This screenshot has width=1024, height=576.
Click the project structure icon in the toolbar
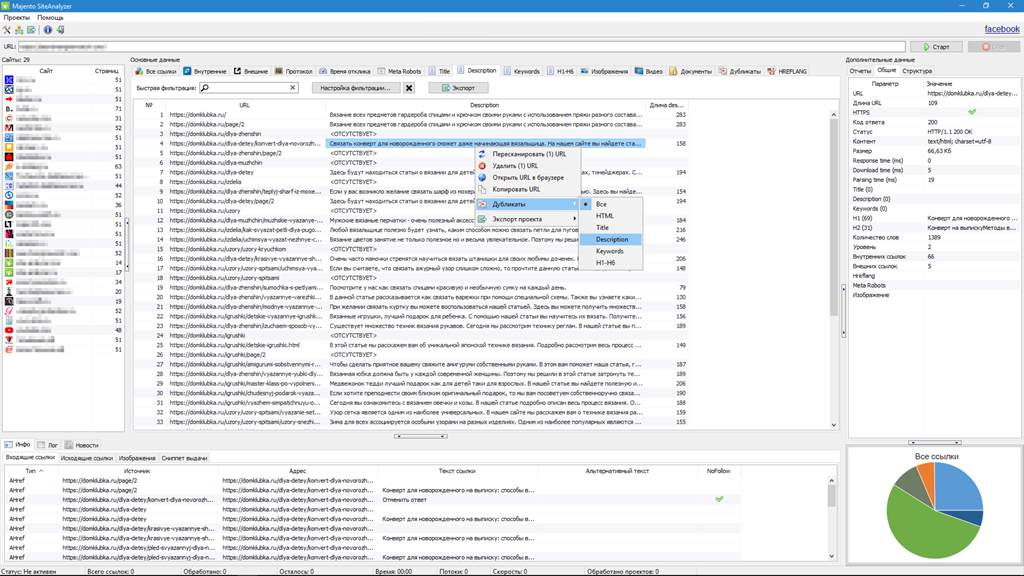point(18,30)
